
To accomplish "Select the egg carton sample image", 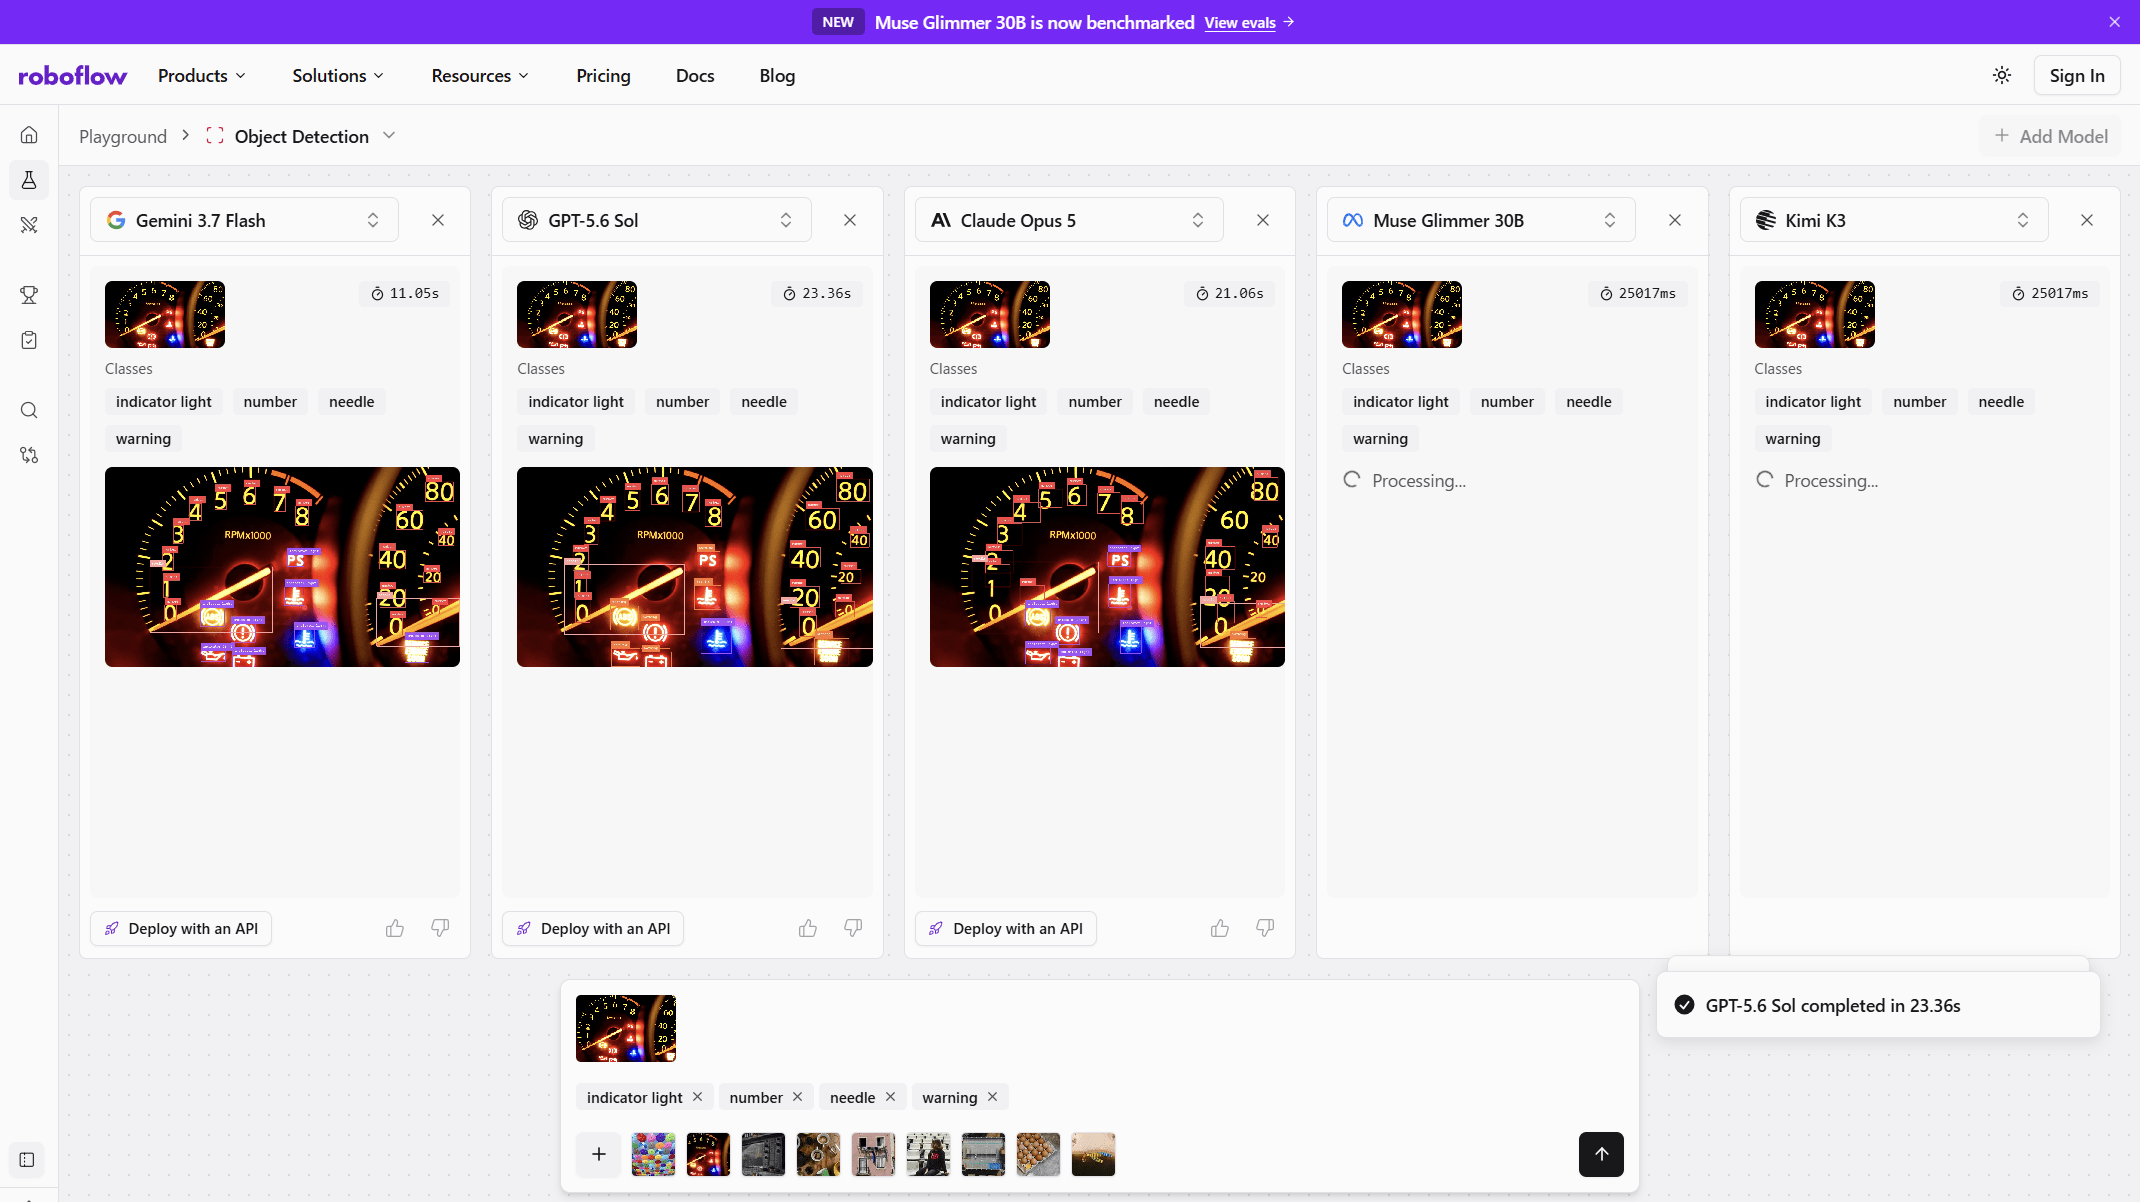I will click(1039, 1154).
